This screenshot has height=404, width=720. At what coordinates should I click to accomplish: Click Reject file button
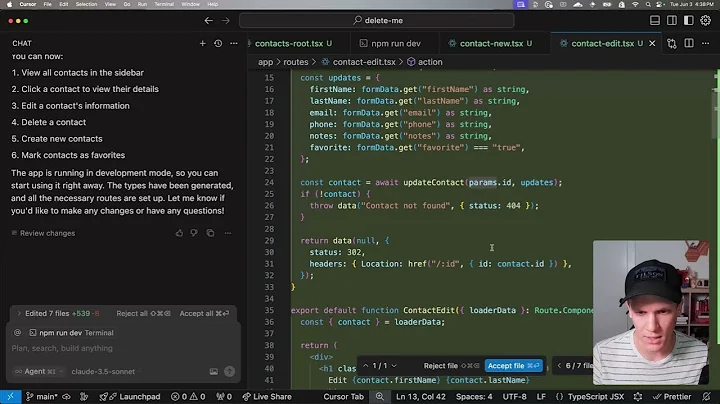click(451, 366)
